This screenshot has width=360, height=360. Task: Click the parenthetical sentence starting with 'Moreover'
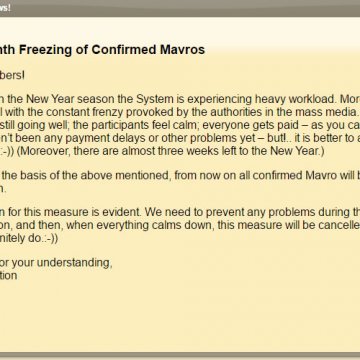click(170, 151)
